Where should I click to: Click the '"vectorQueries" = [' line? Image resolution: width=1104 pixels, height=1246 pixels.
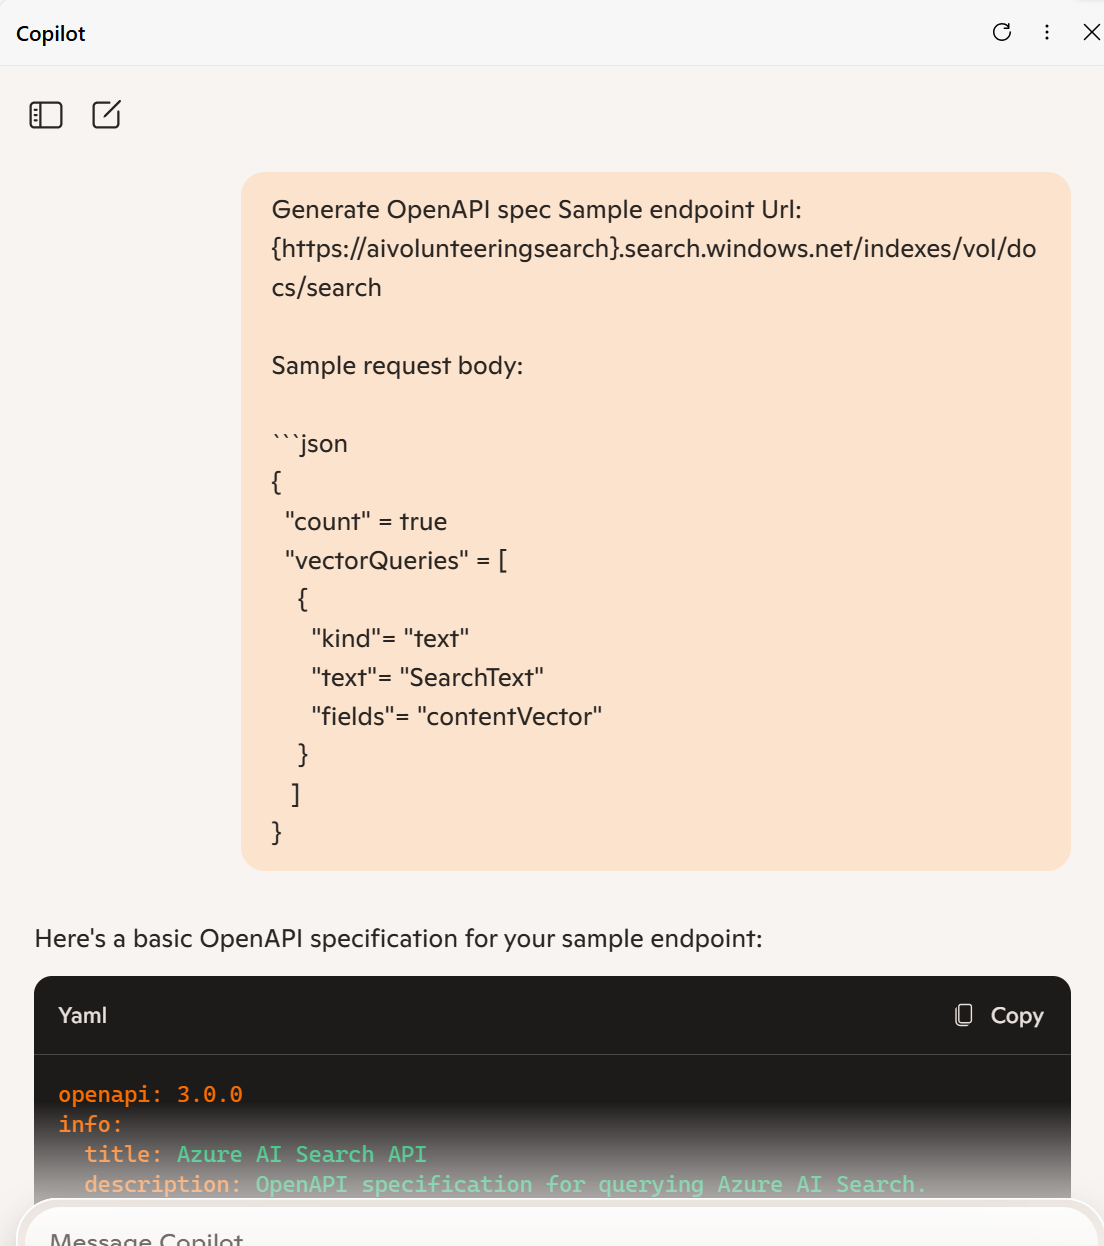[x=396, y=561]
